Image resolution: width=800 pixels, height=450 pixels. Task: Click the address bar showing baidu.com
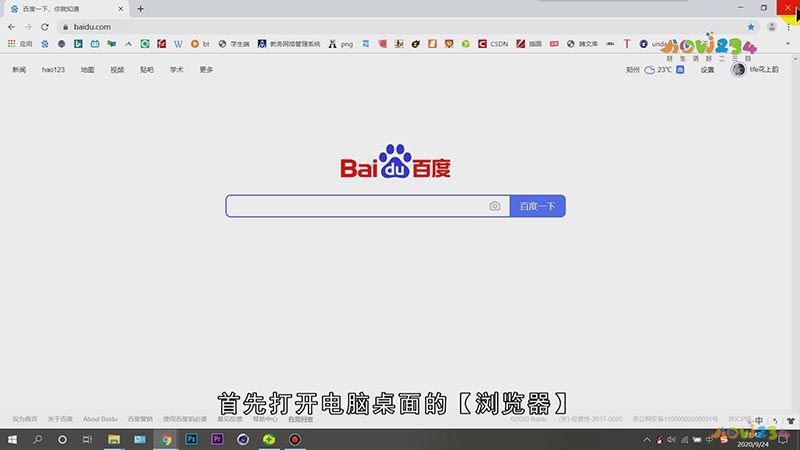[398, 27]
